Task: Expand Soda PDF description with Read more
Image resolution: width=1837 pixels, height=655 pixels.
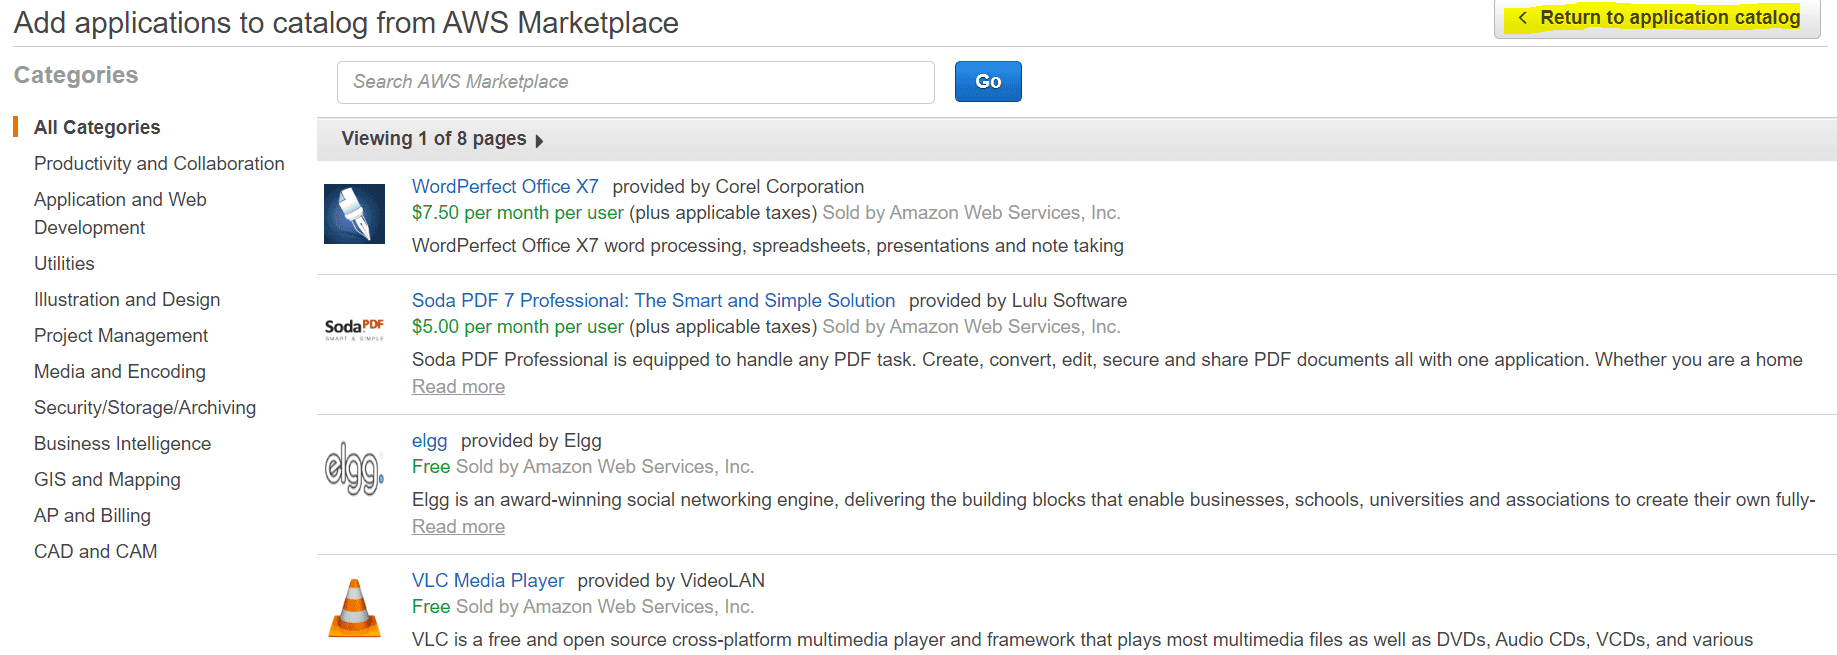Action: [458, 387]
